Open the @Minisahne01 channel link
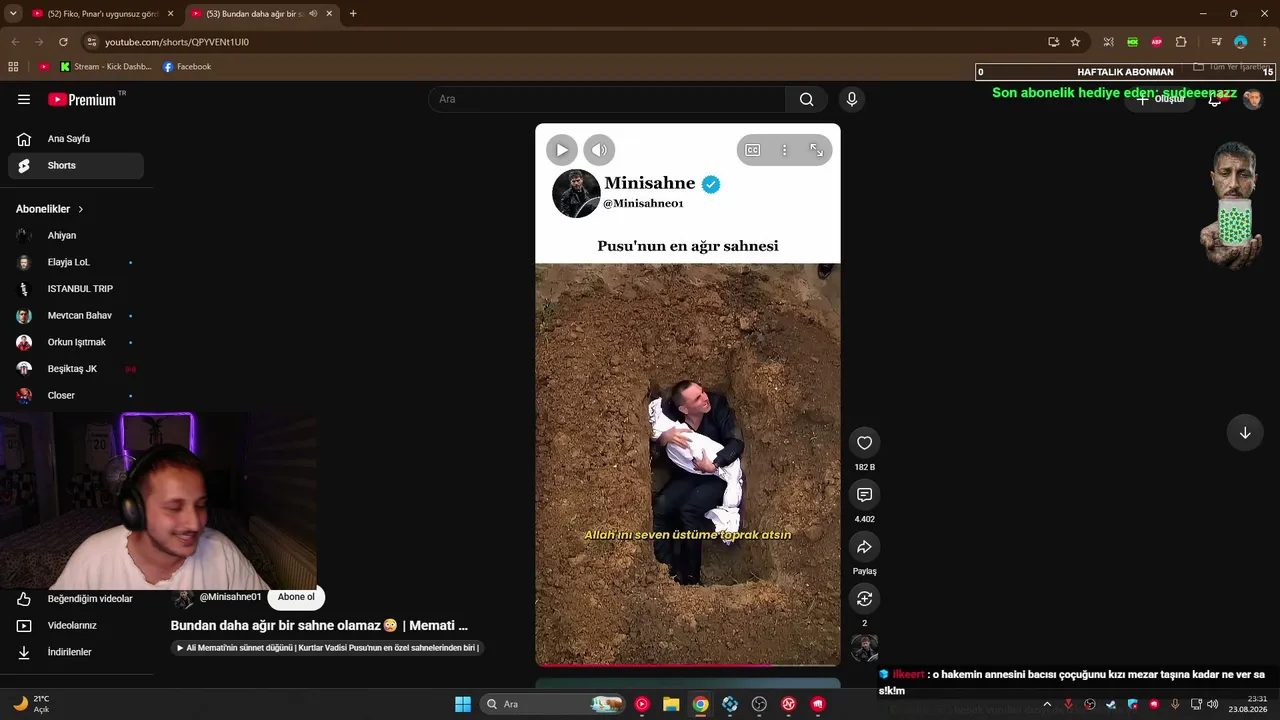This screenshot has height=720, width=1280. (x=230, y=597)
